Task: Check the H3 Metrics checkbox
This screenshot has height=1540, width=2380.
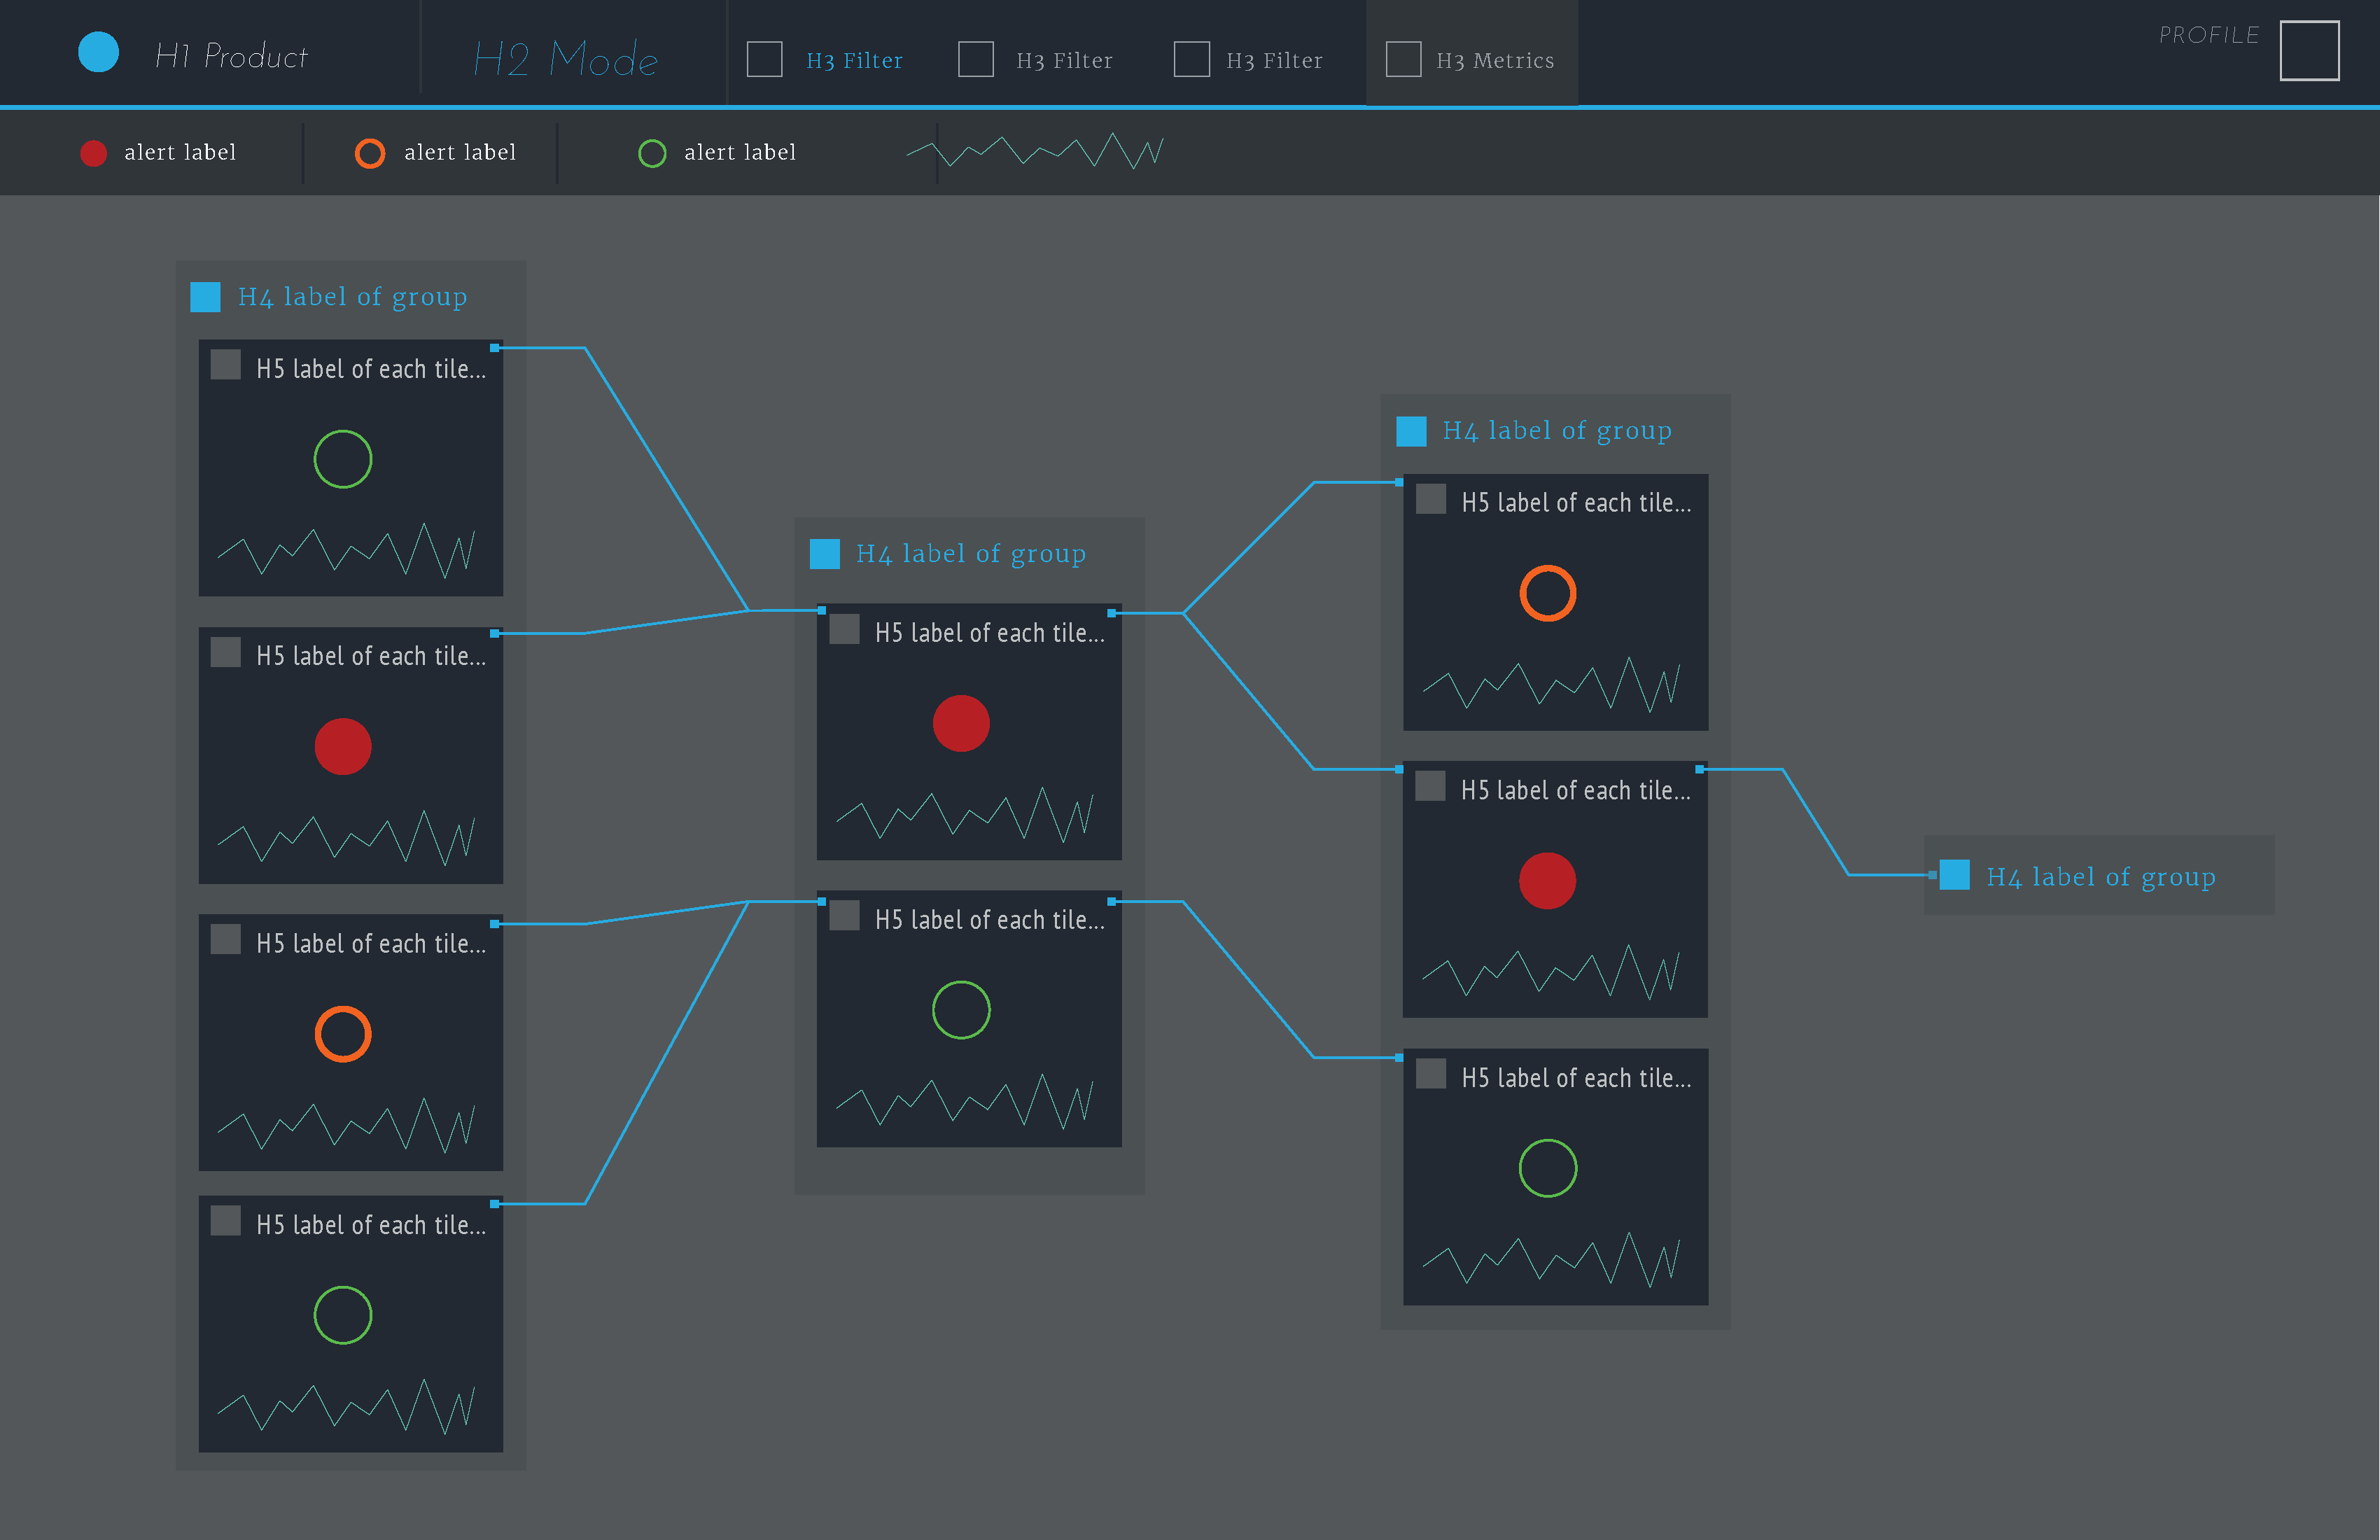Action: tap(1404, 59)
